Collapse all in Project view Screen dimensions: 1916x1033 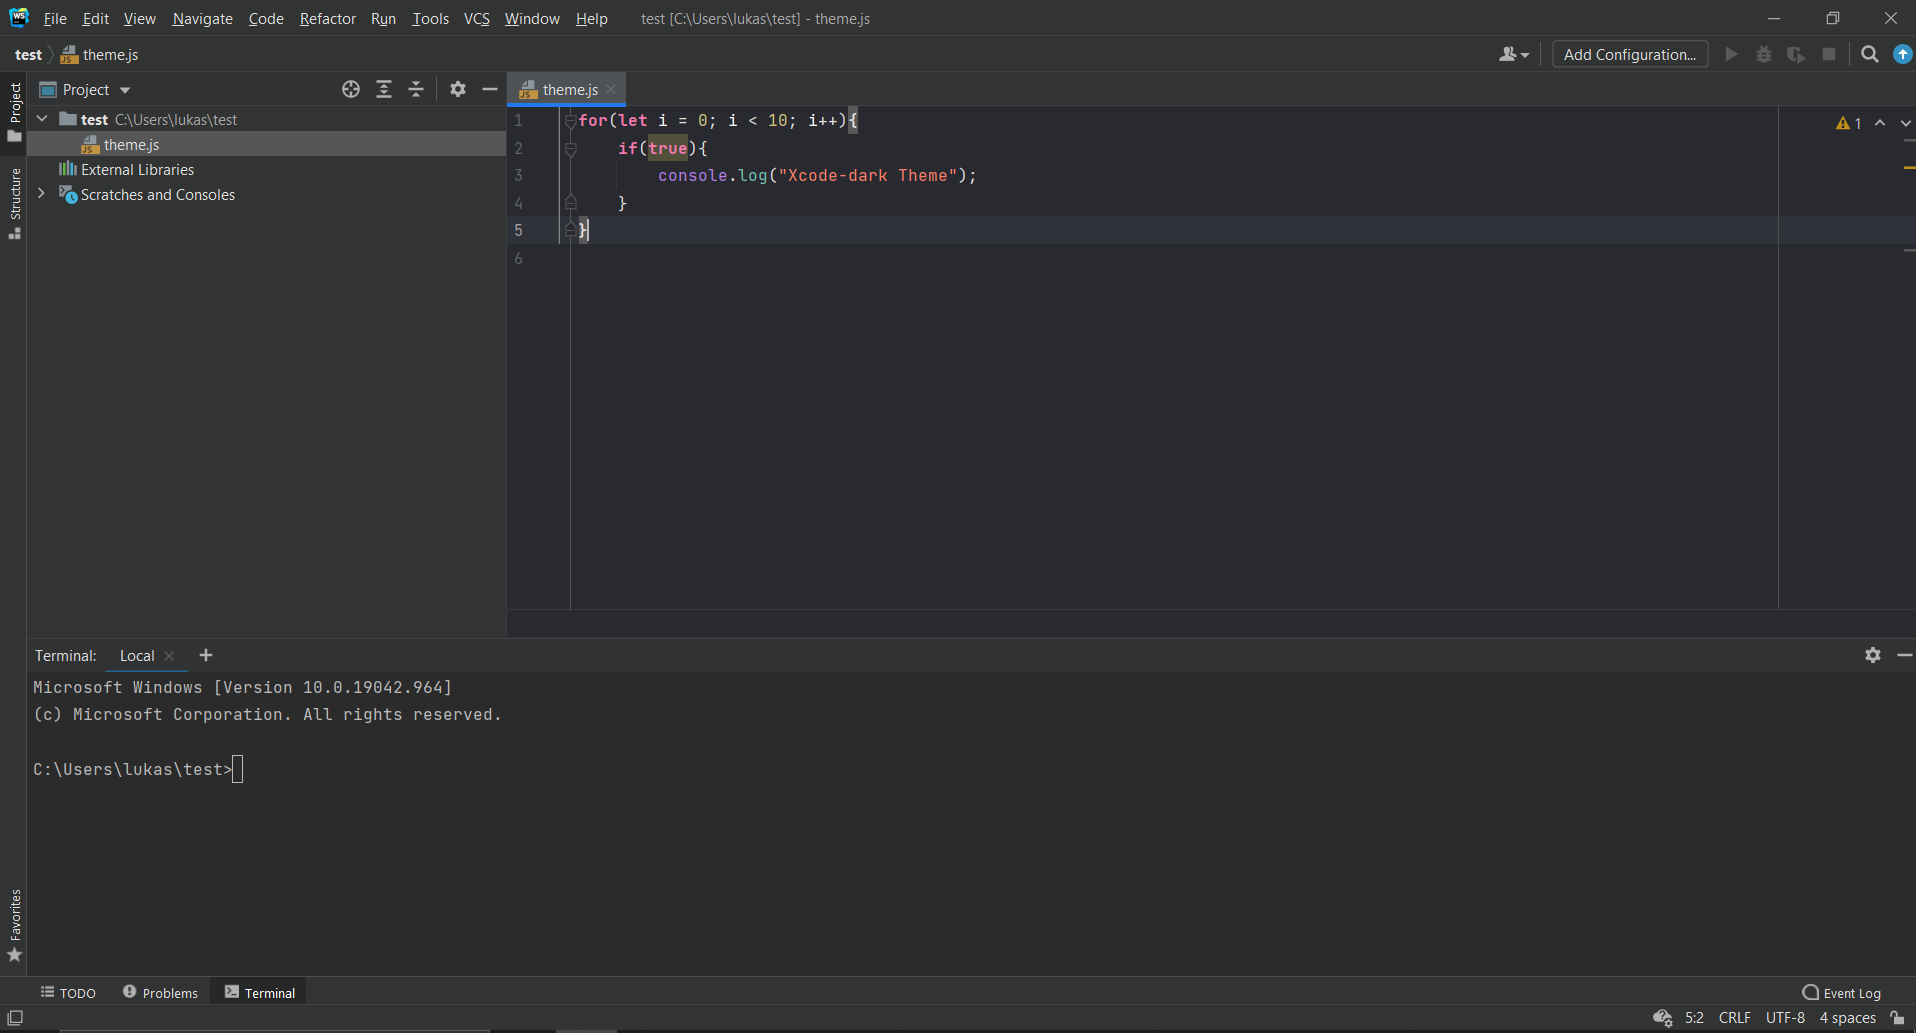click(416, 89)
